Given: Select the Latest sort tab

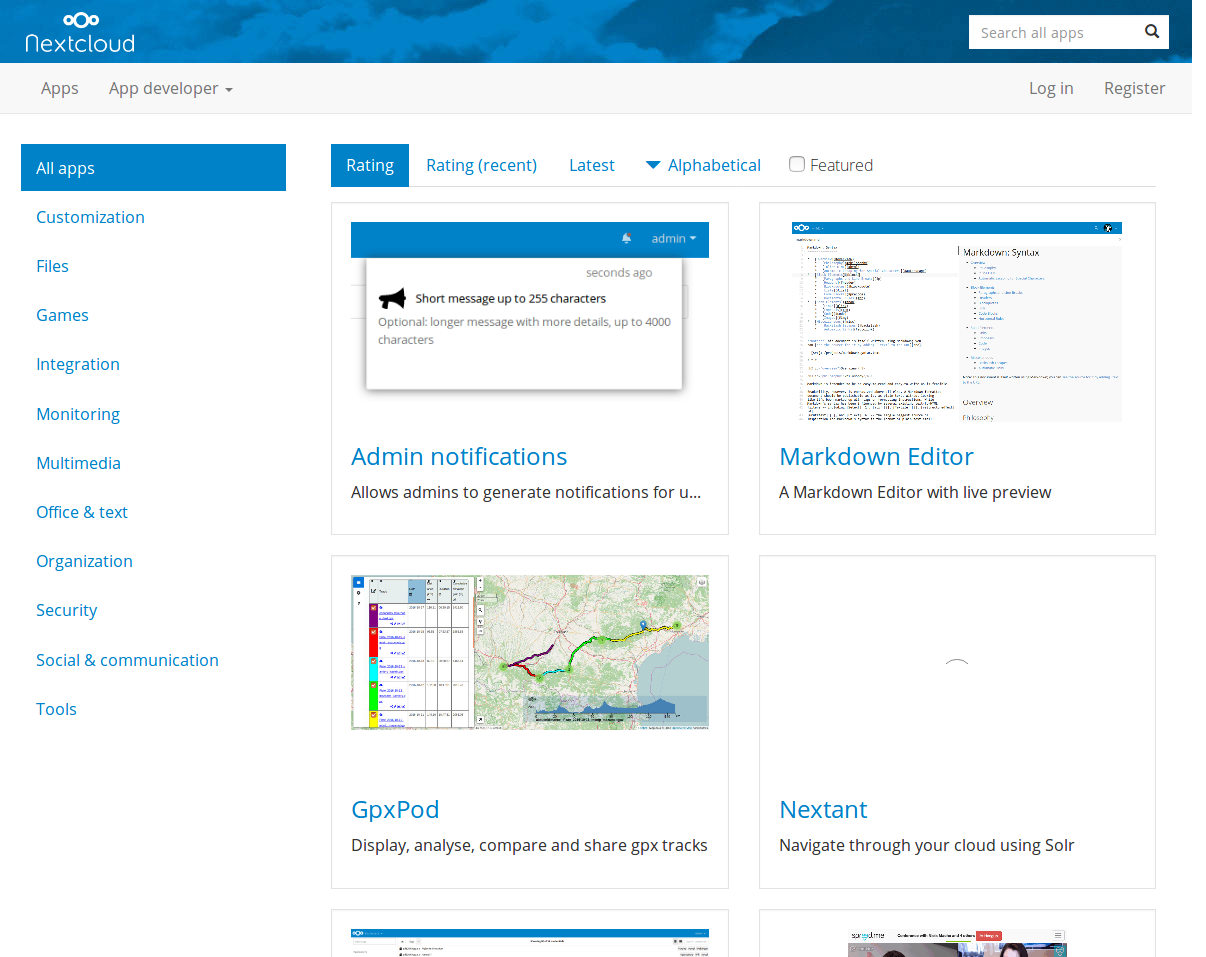Looking at the screenshot, I should coord(592,165).
